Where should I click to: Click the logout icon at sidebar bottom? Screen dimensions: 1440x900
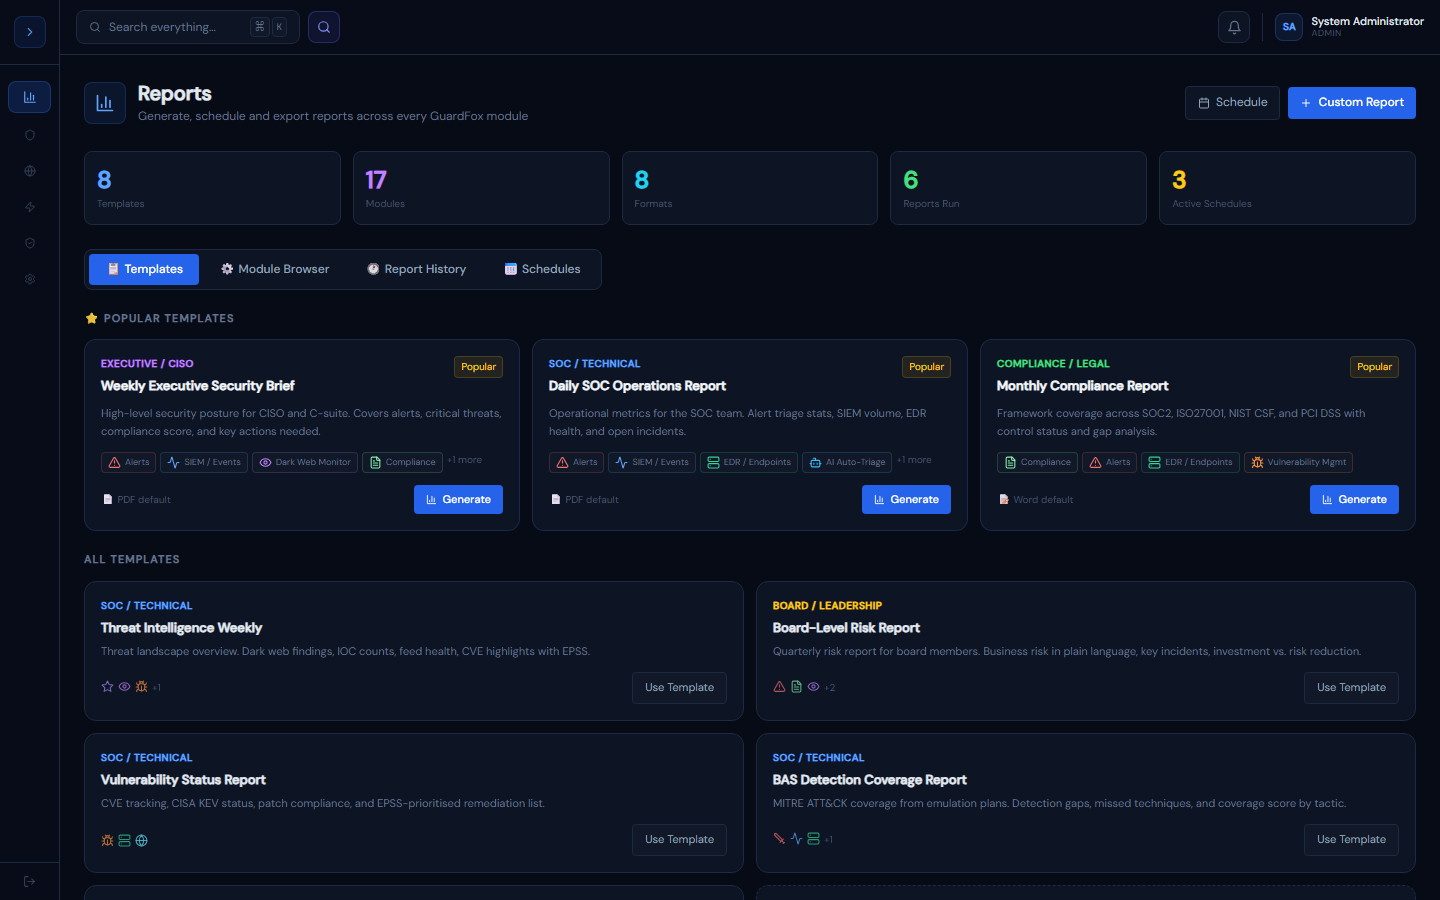tap(30, 881)
